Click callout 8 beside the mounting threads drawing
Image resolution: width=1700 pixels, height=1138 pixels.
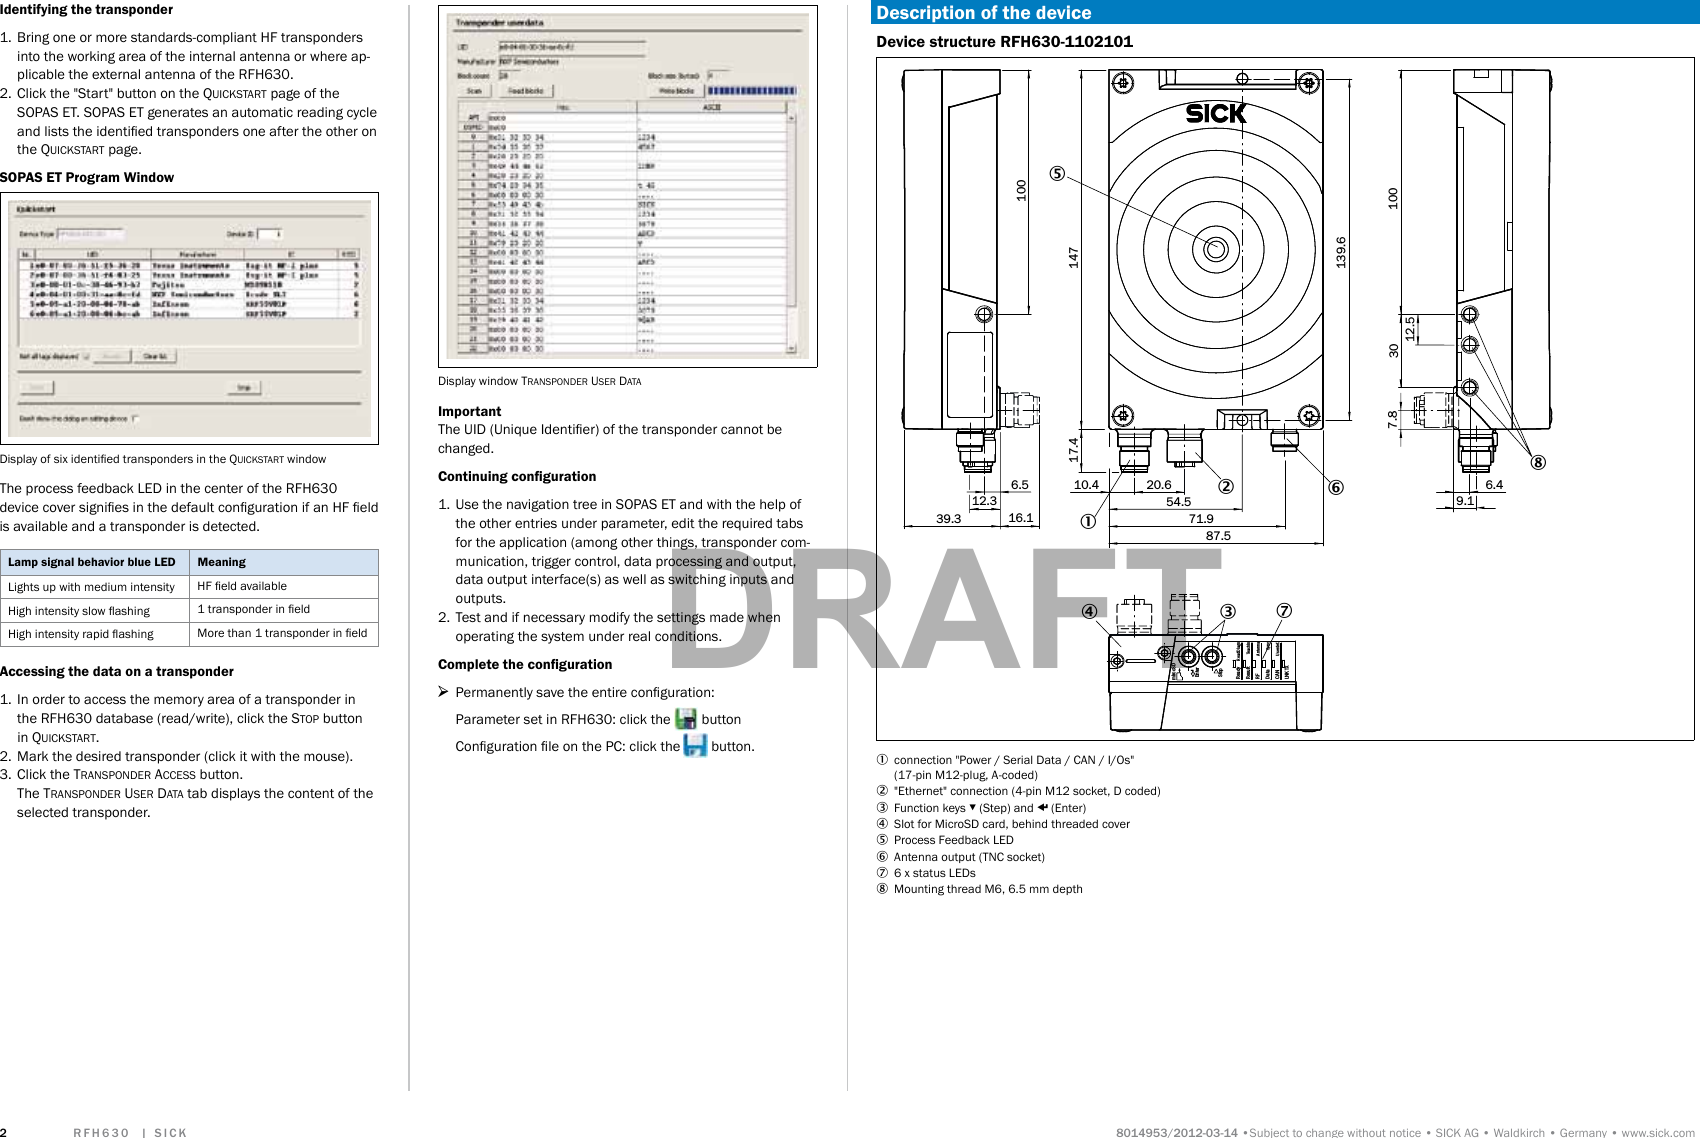[1538, 462]
